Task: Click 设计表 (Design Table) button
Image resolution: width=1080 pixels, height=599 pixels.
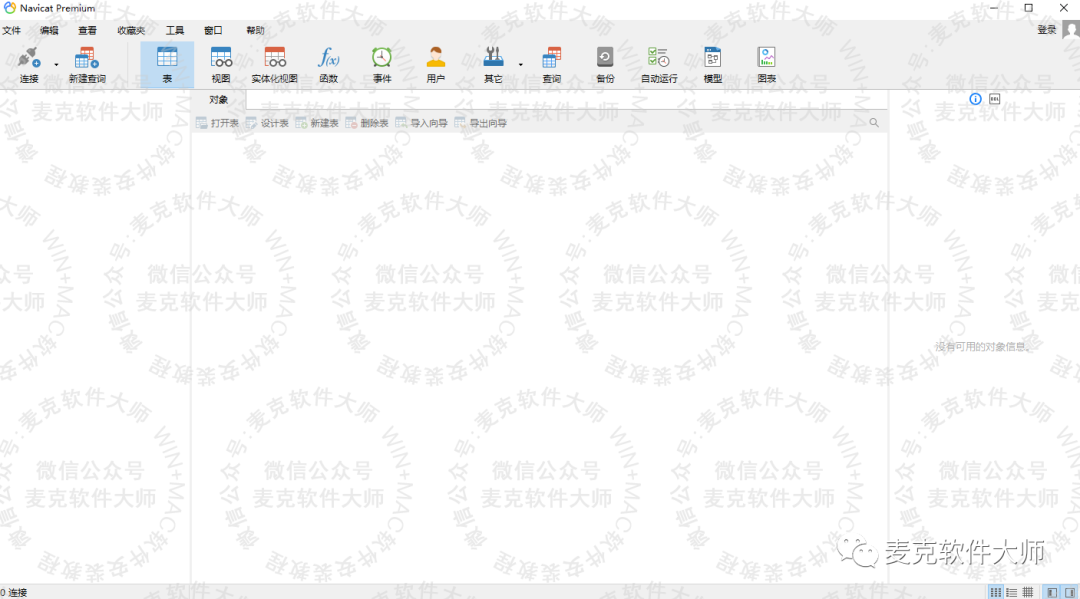Action: (x=267, y=123)
